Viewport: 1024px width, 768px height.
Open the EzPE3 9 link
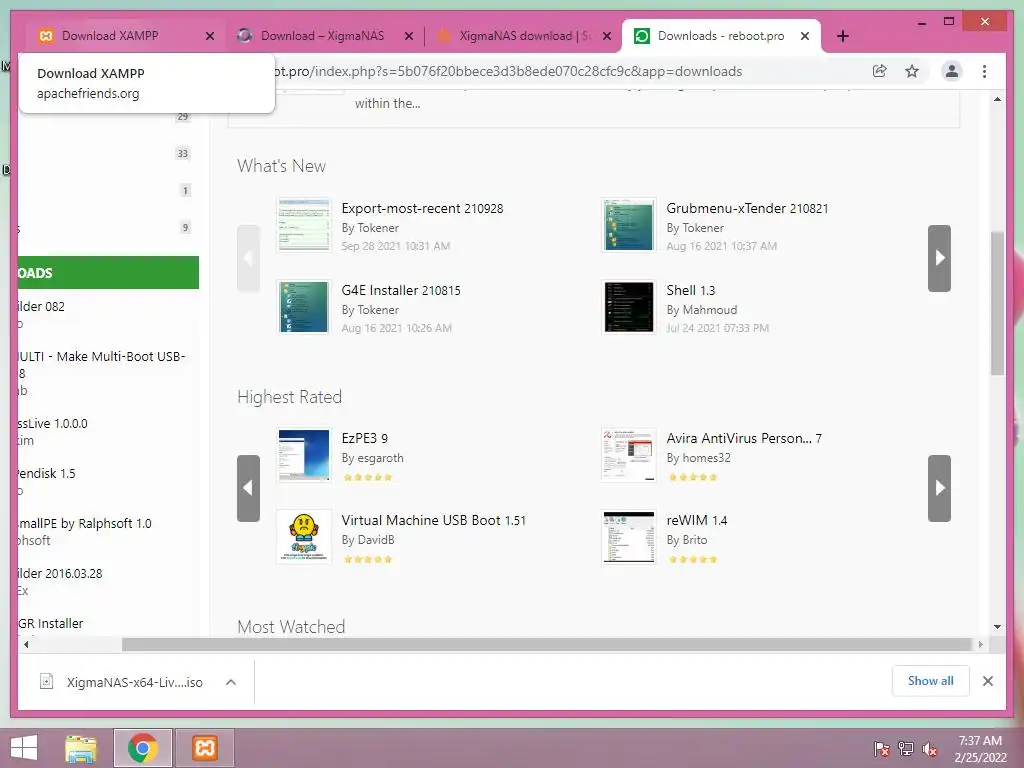[364, 438]
